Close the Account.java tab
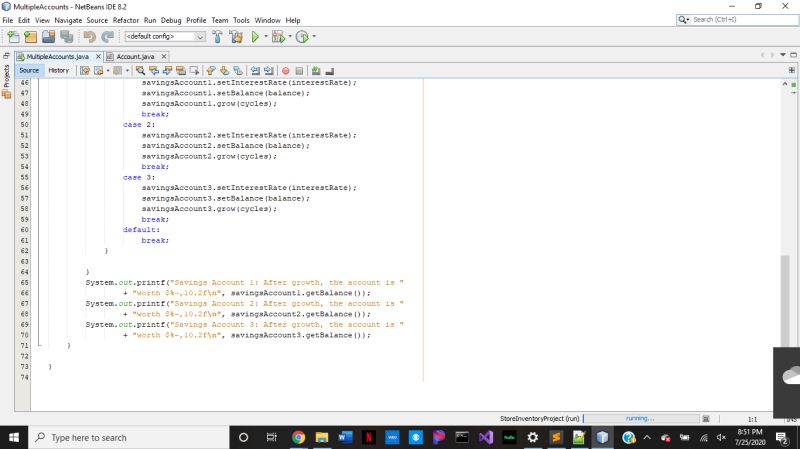 pyautogui.click(x=164, y=57)
